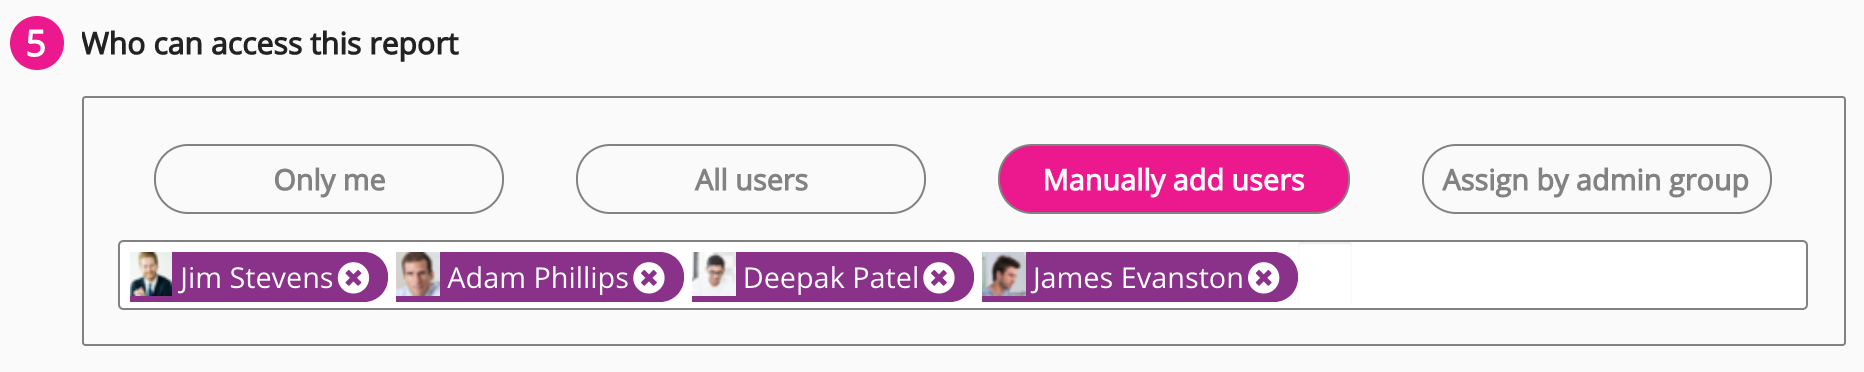Click Adam Phillips' profile picture
This screenshot has width=1864, height=372.
[x=417, y=274]
